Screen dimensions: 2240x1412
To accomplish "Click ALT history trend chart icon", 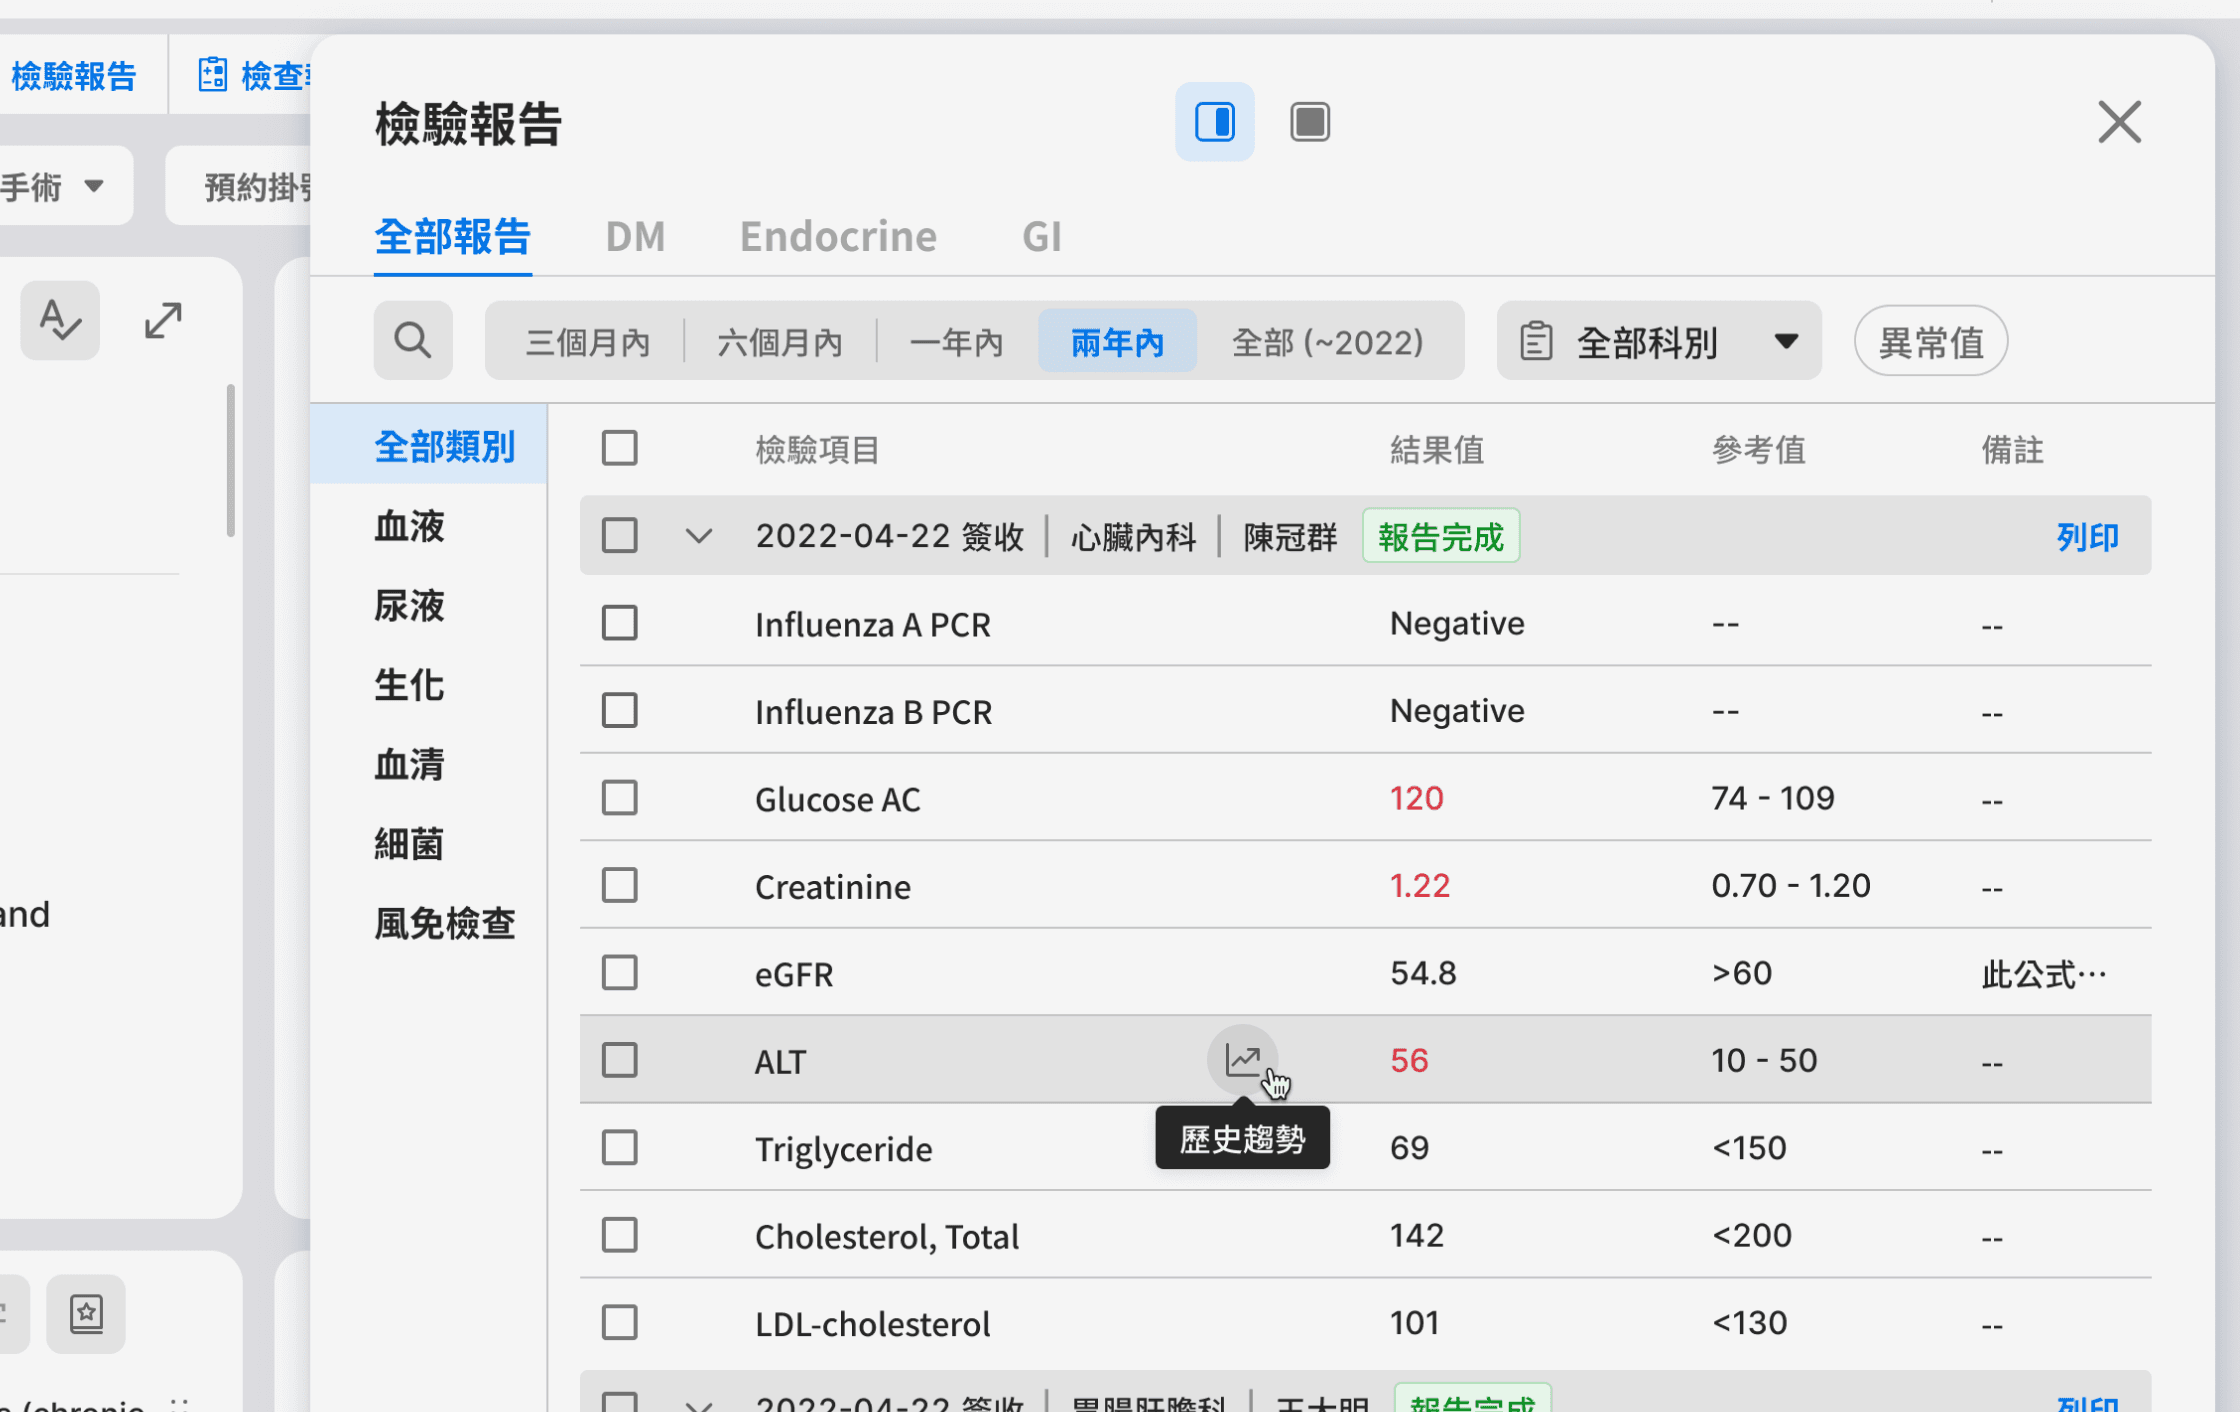I will 1243,1059.
